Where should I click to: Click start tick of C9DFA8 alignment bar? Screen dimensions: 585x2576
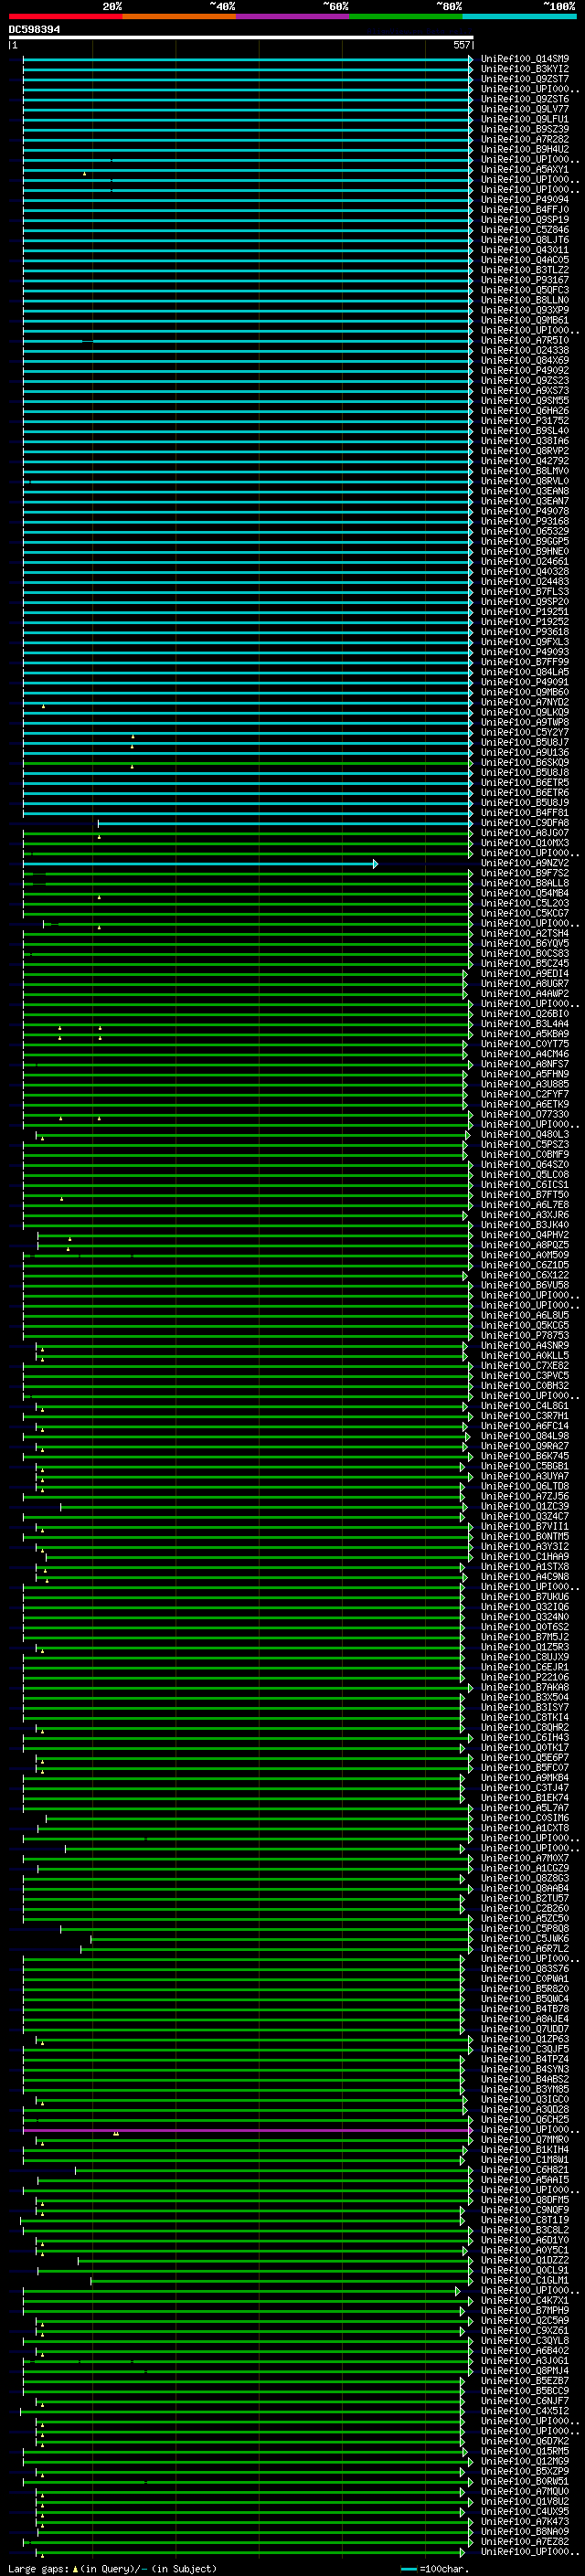(x=98, y=823)
